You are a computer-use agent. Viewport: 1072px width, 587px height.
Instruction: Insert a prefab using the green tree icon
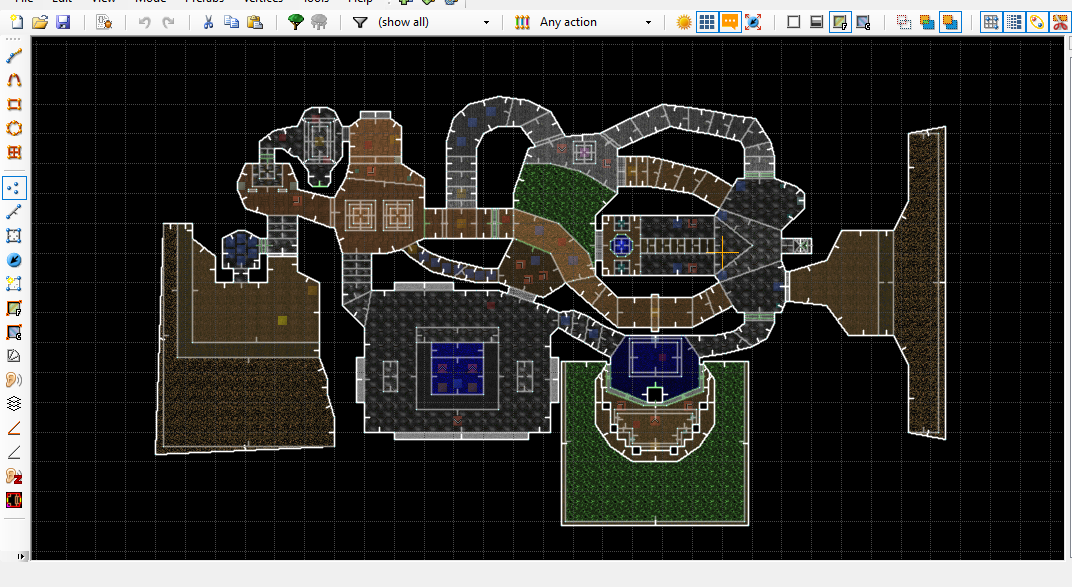295,22
